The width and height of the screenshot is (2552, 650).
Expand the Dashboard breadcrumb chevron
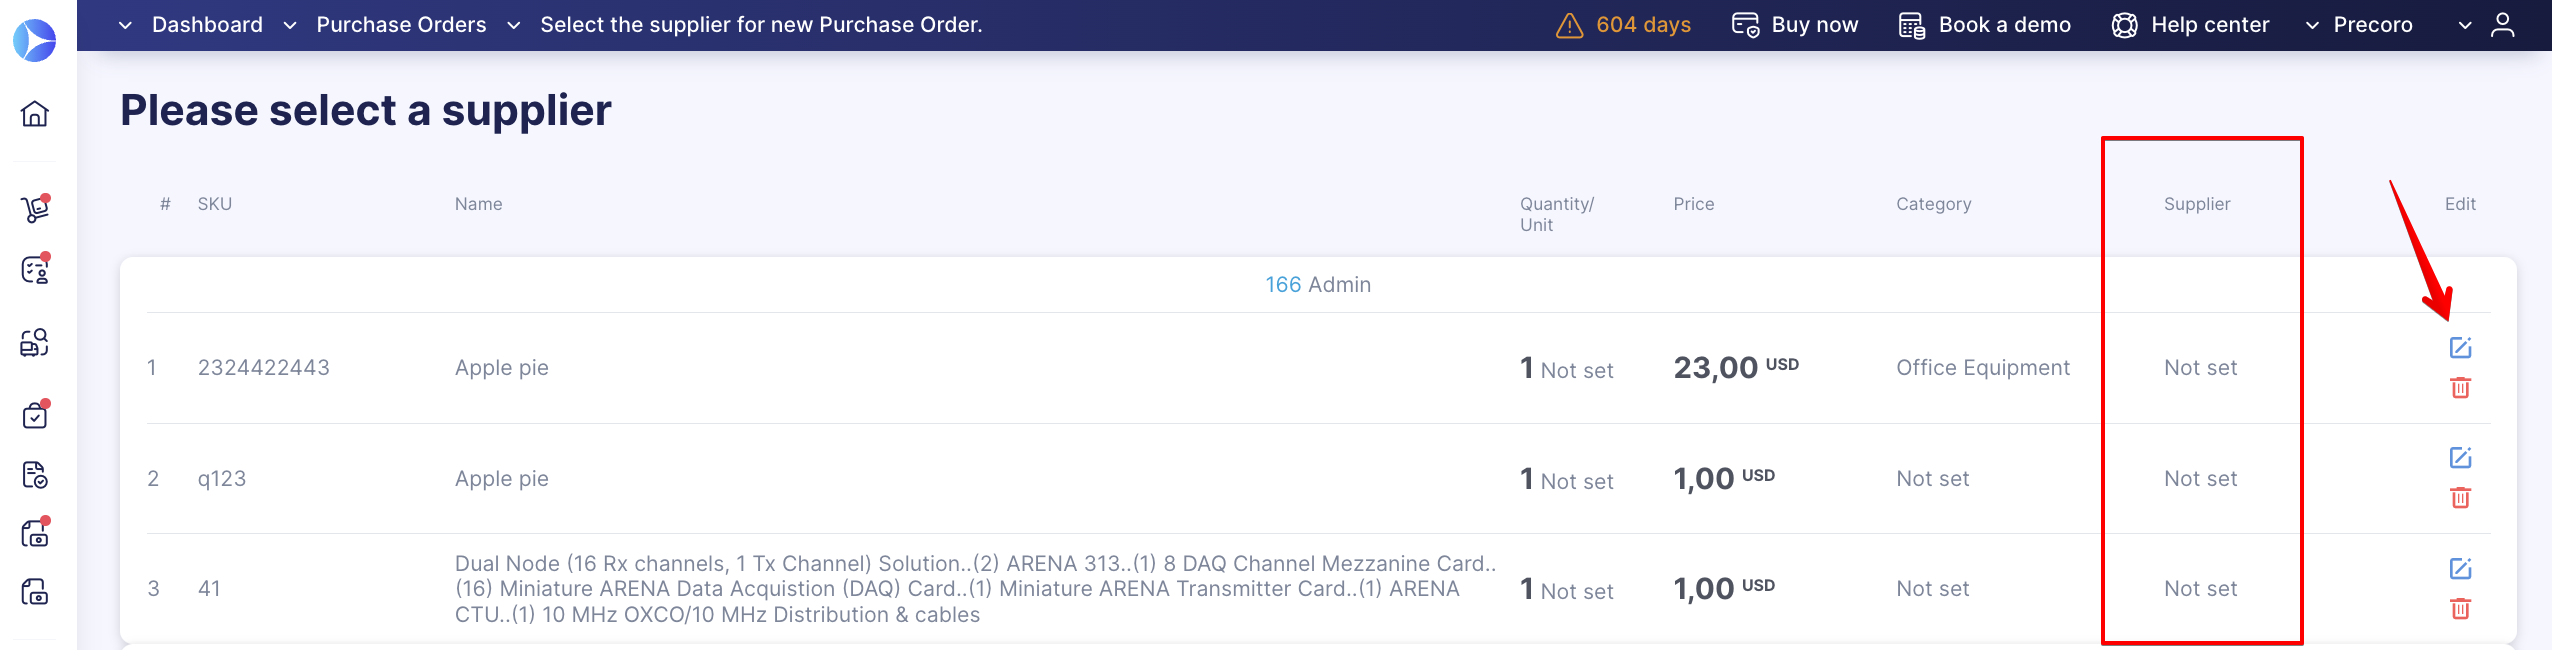pos(125,25)
